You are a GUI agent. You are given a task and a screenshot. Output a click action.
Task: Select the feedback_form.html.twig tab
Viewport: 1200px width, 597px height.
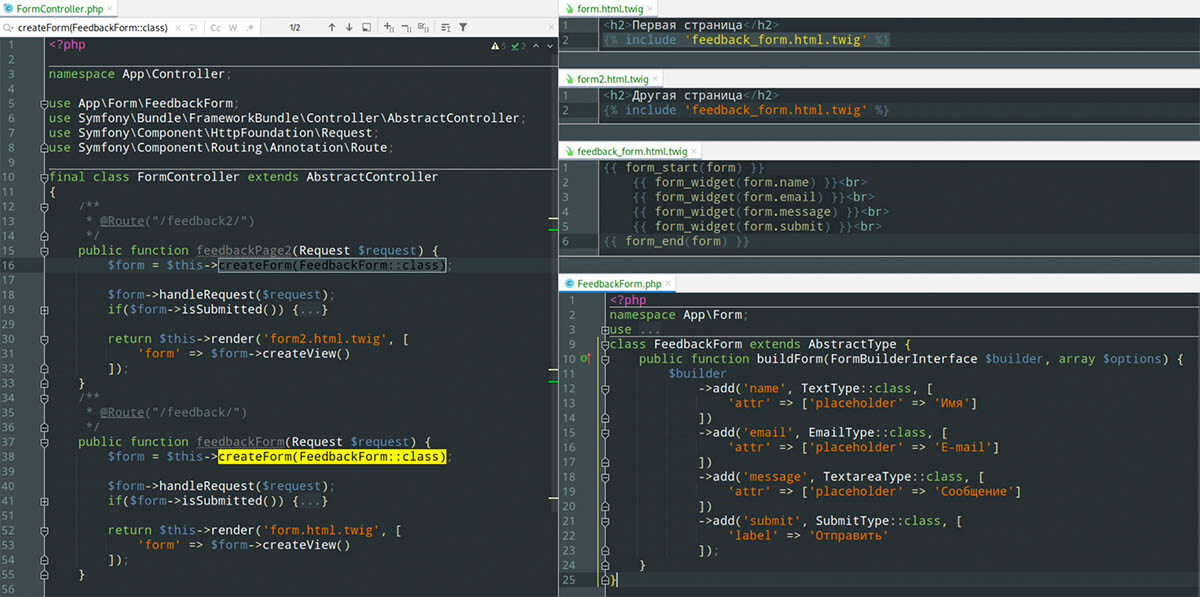631,151
